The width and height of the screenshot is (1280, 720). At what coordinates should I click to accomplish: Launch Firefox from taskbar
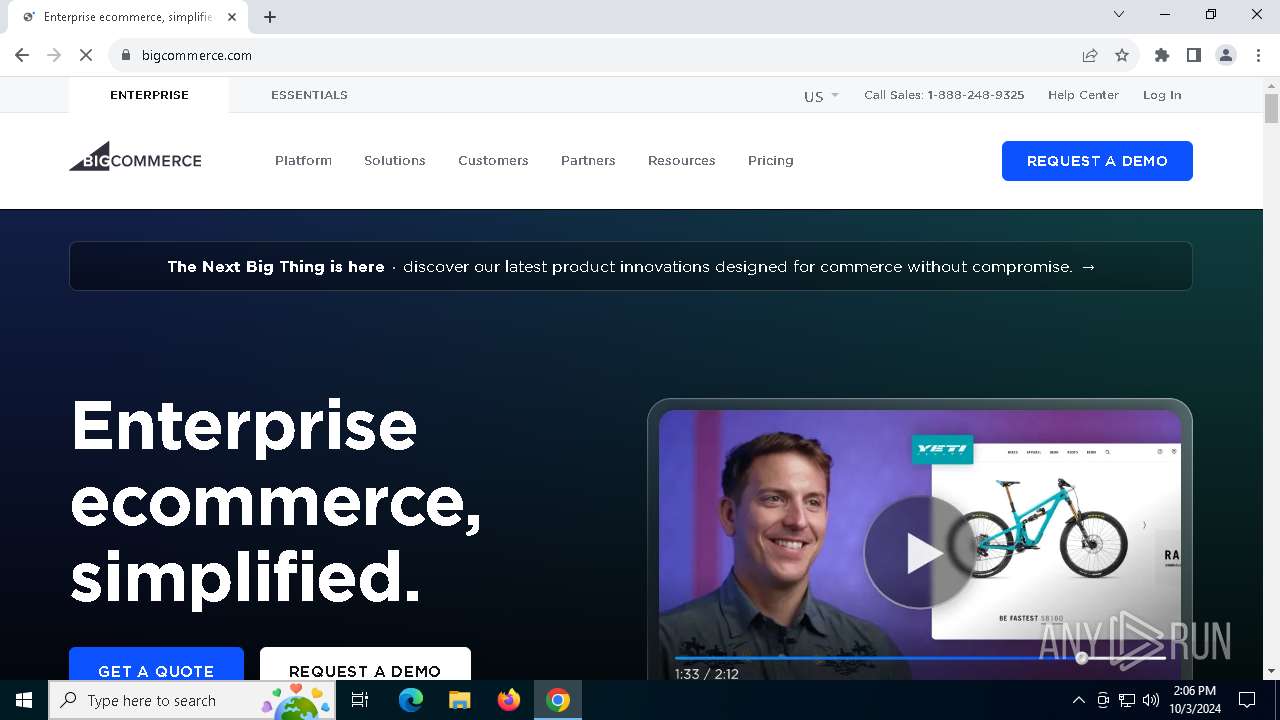509,700
